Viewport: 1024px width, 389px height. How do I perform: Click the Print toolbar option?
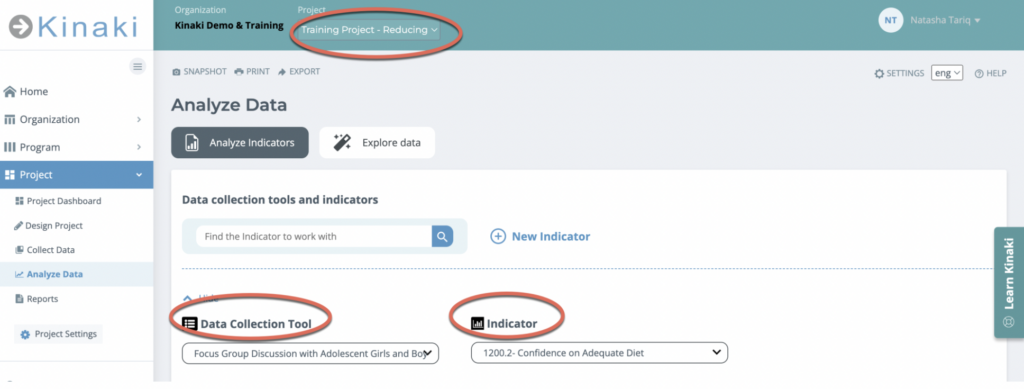(x=252, y=72)
